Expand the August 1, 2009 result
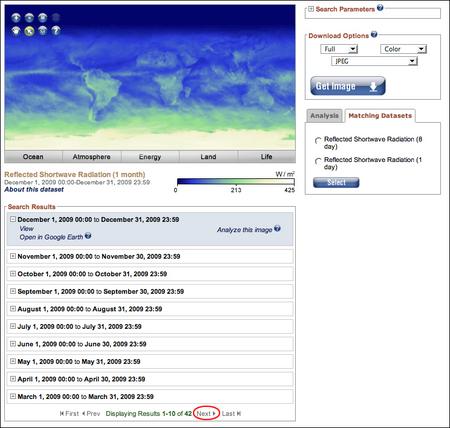This screenshot has height=428, width=450. pos(13,309)
